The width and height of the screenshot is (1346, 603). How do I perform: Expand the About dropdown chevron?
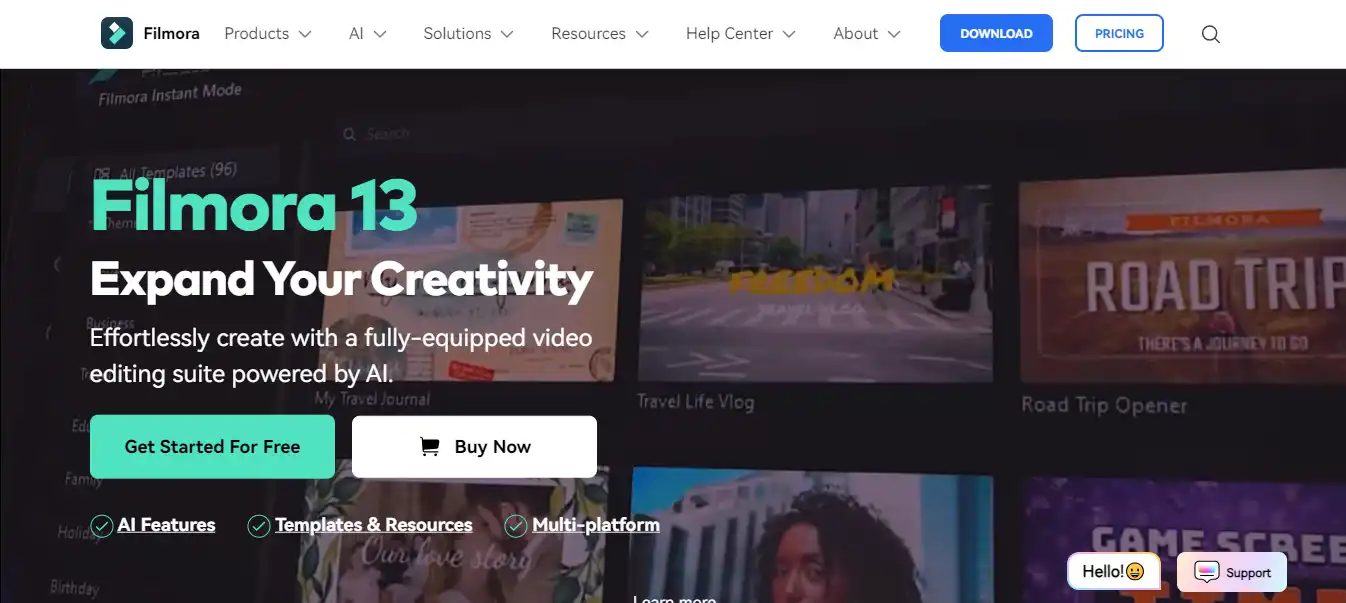[894, 34]
